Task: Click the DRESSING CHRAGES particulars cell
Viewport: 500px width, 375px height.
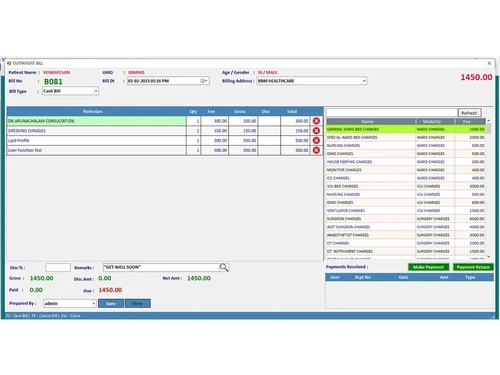Action: tap(96, 131)
